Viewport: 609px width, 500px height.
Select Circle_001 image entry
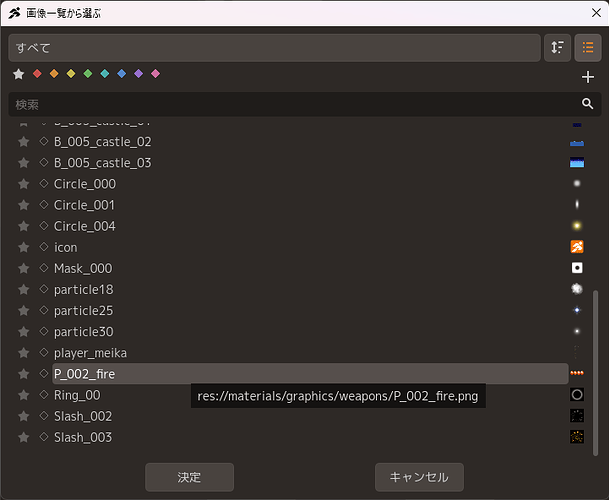(x=310, y=205)
